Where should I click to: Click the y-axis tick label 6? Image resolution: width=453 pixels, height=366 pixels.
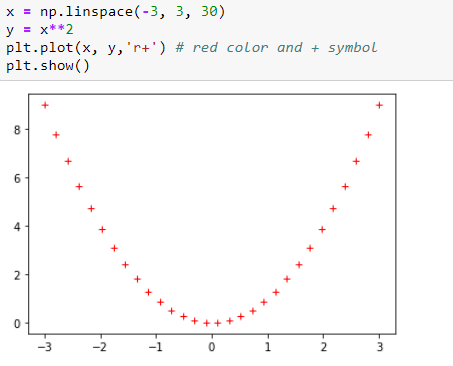click(x=17, y=179)
